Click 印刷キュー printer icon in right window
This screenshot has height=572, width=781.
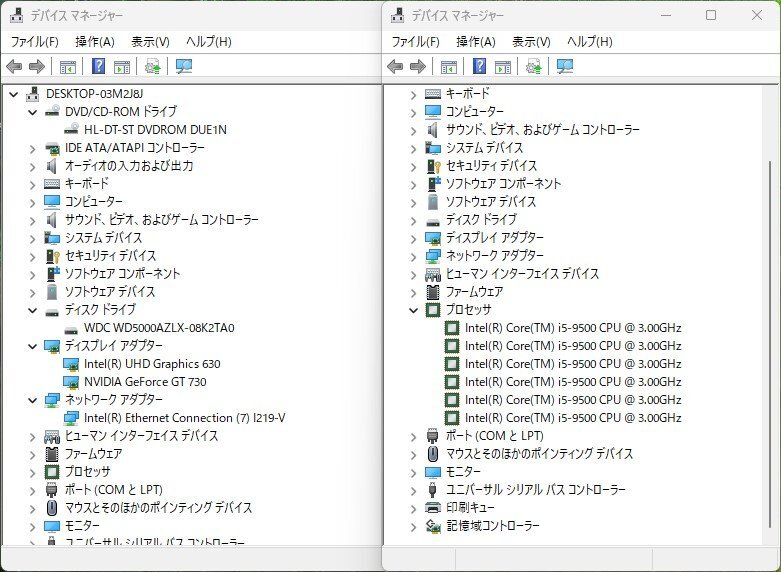[433, 508]
